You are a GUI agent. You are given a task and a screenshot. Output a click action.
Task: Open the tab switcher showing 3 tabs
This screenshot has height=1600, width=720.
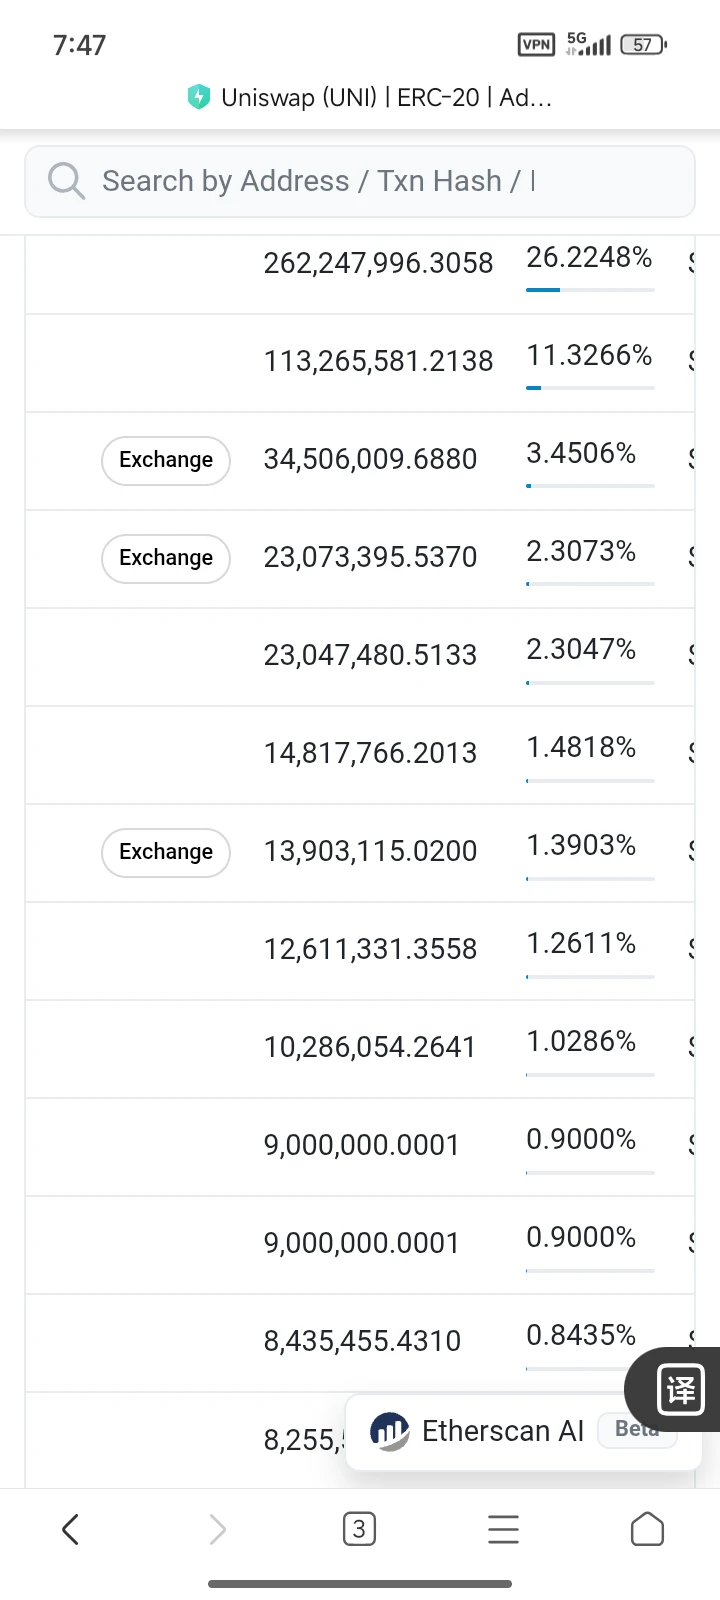click(x=359, y=1529)
